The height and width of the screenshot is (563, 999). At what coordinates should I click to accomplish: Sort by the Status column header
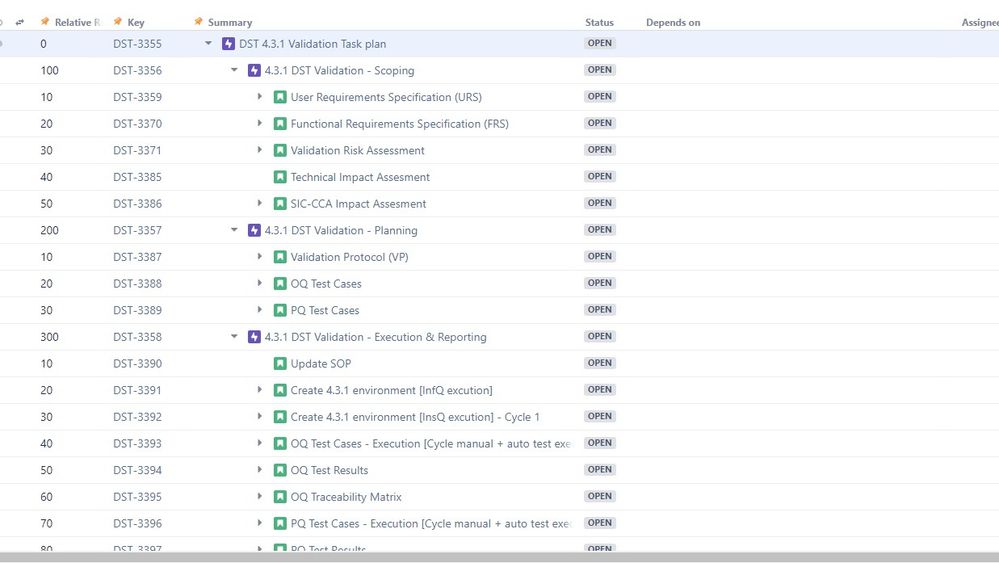(600, 22)
